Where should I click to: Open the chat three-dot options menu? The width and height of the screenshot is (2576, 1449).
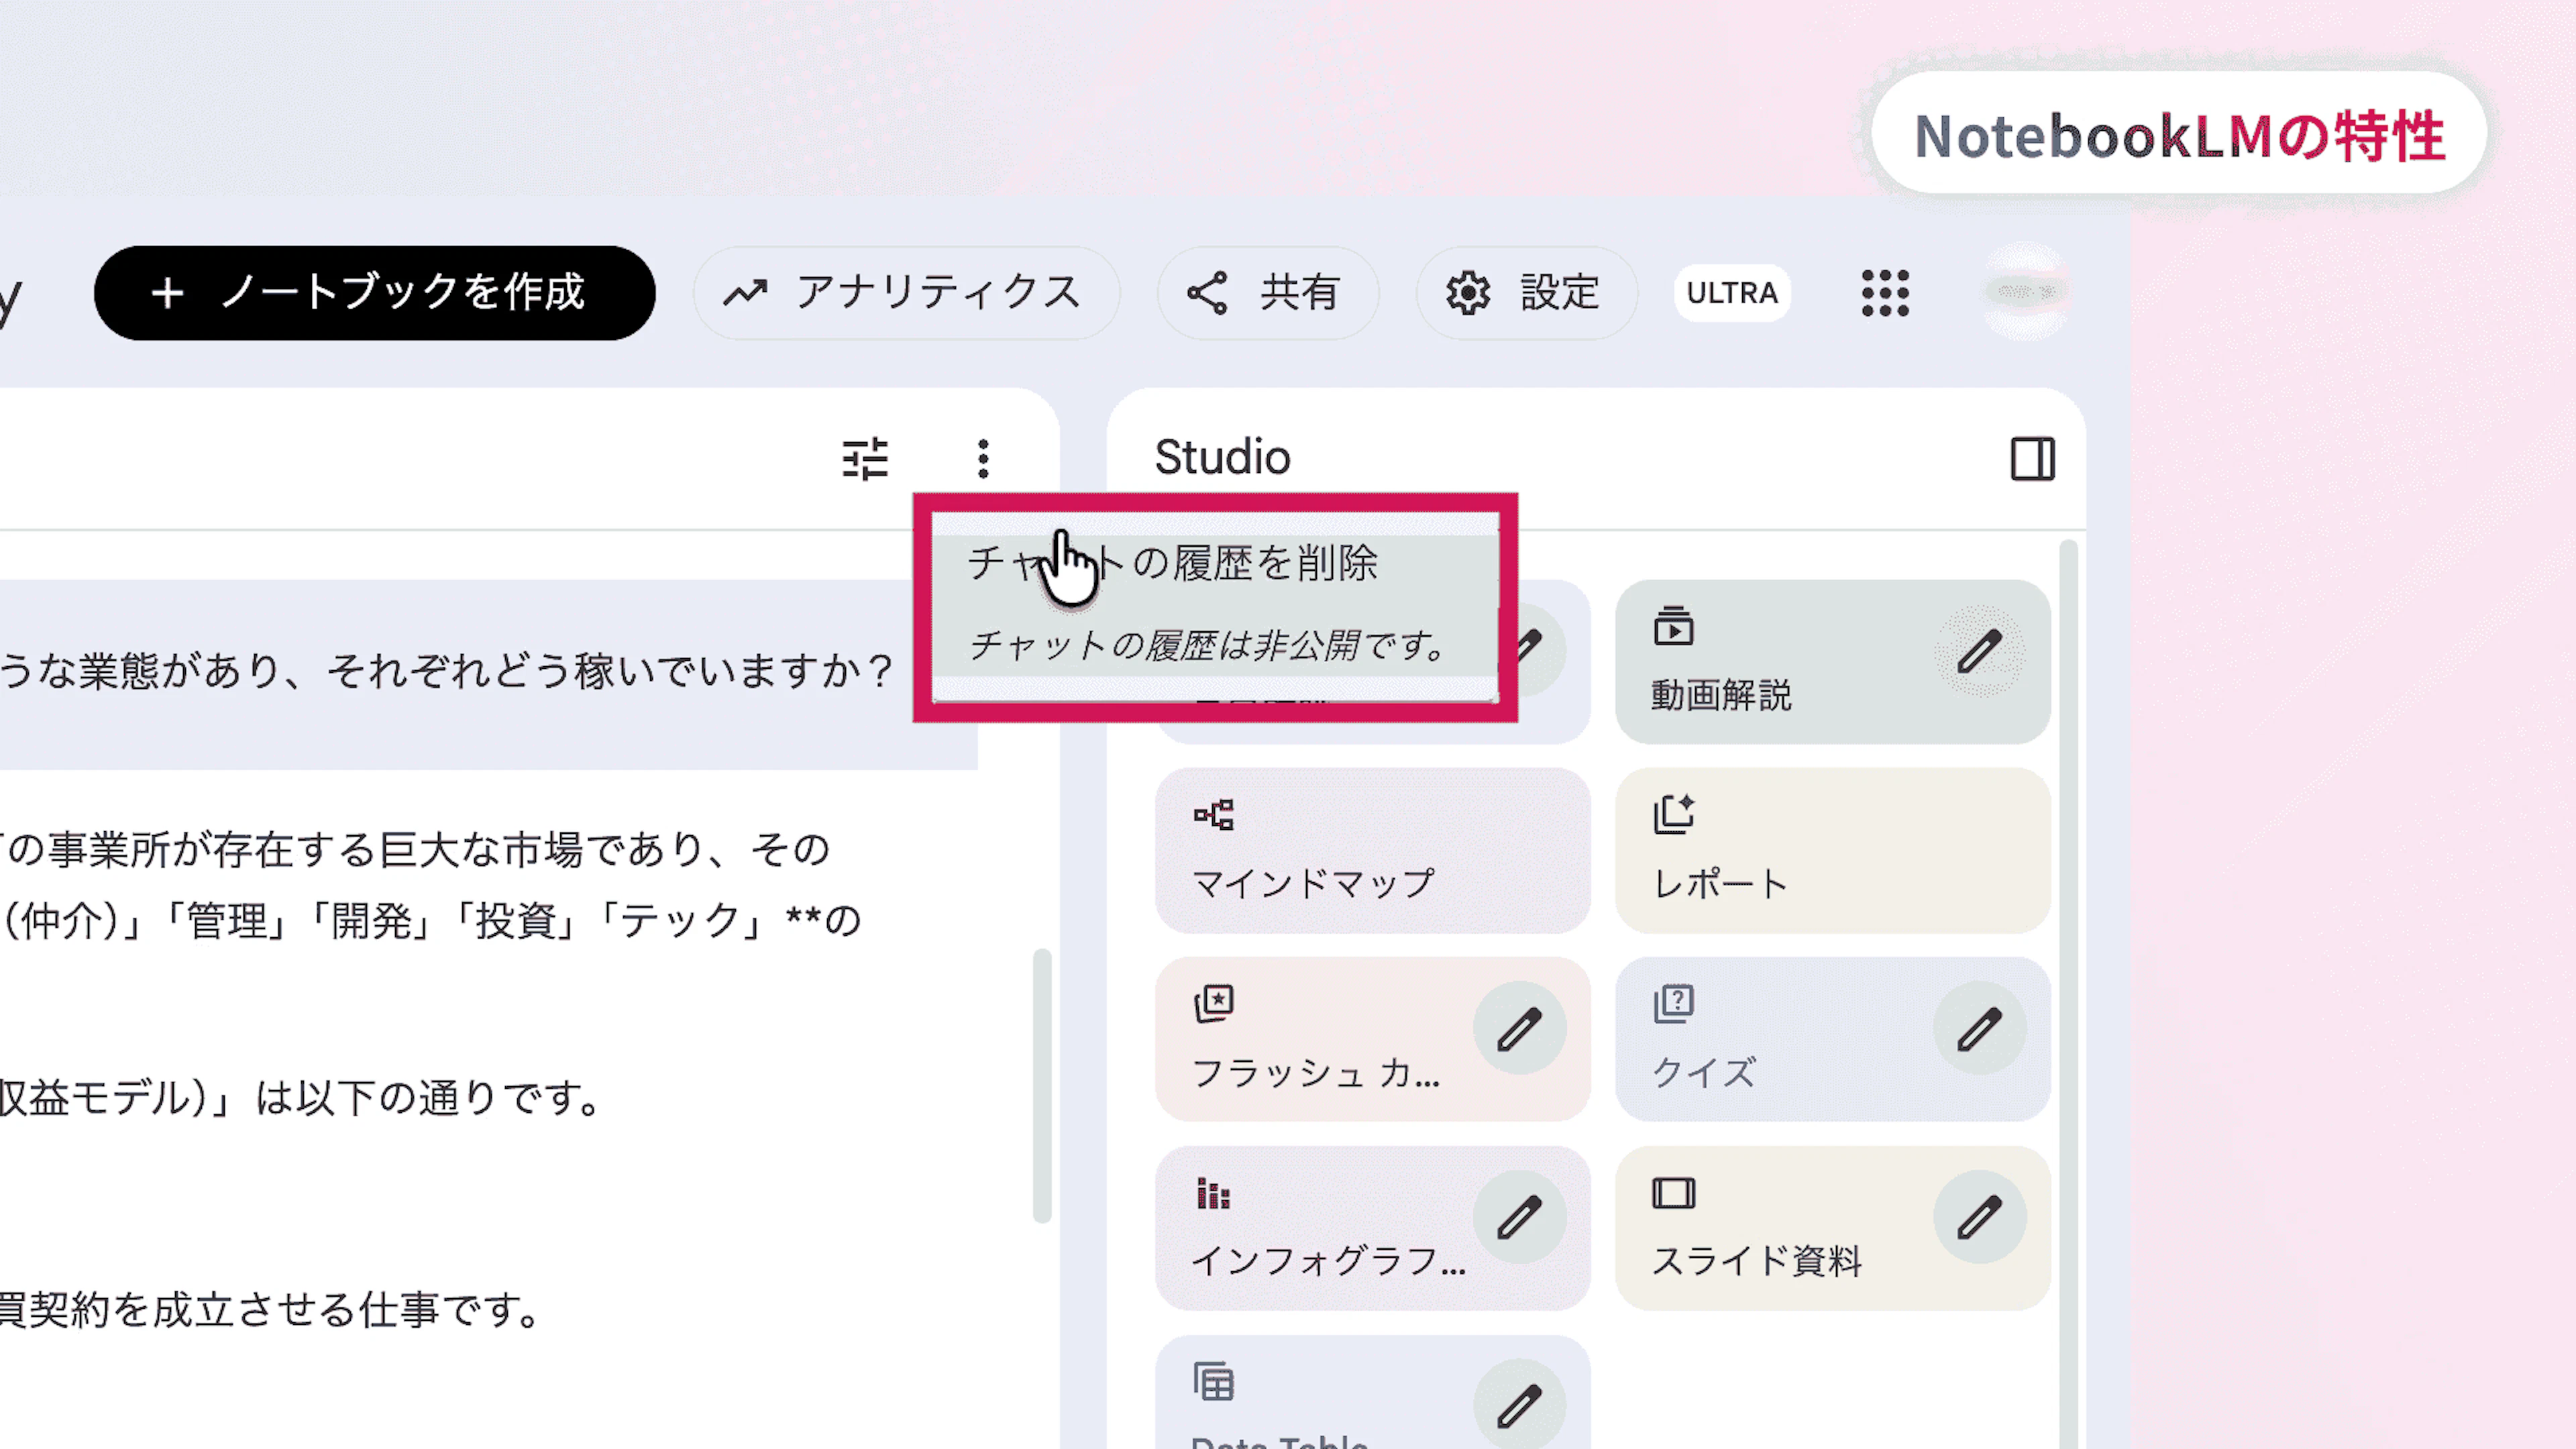(983, 459)
